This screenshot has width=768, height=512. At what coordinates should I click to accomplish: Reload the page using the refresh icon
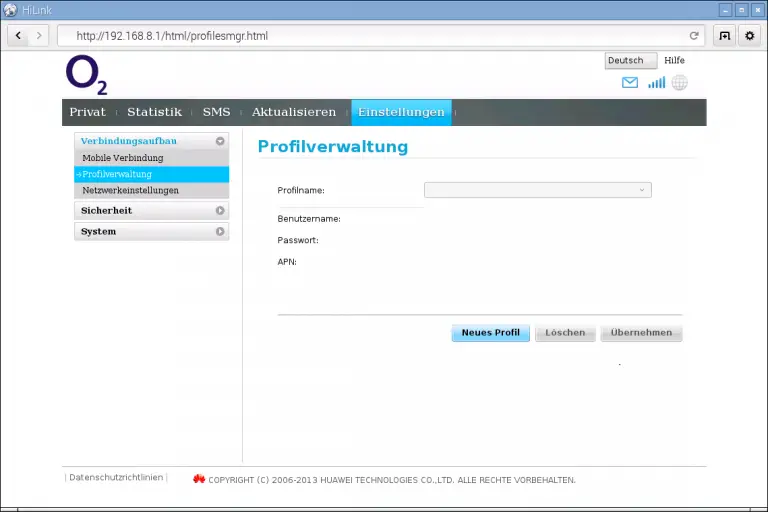click(x=694, y=36)
